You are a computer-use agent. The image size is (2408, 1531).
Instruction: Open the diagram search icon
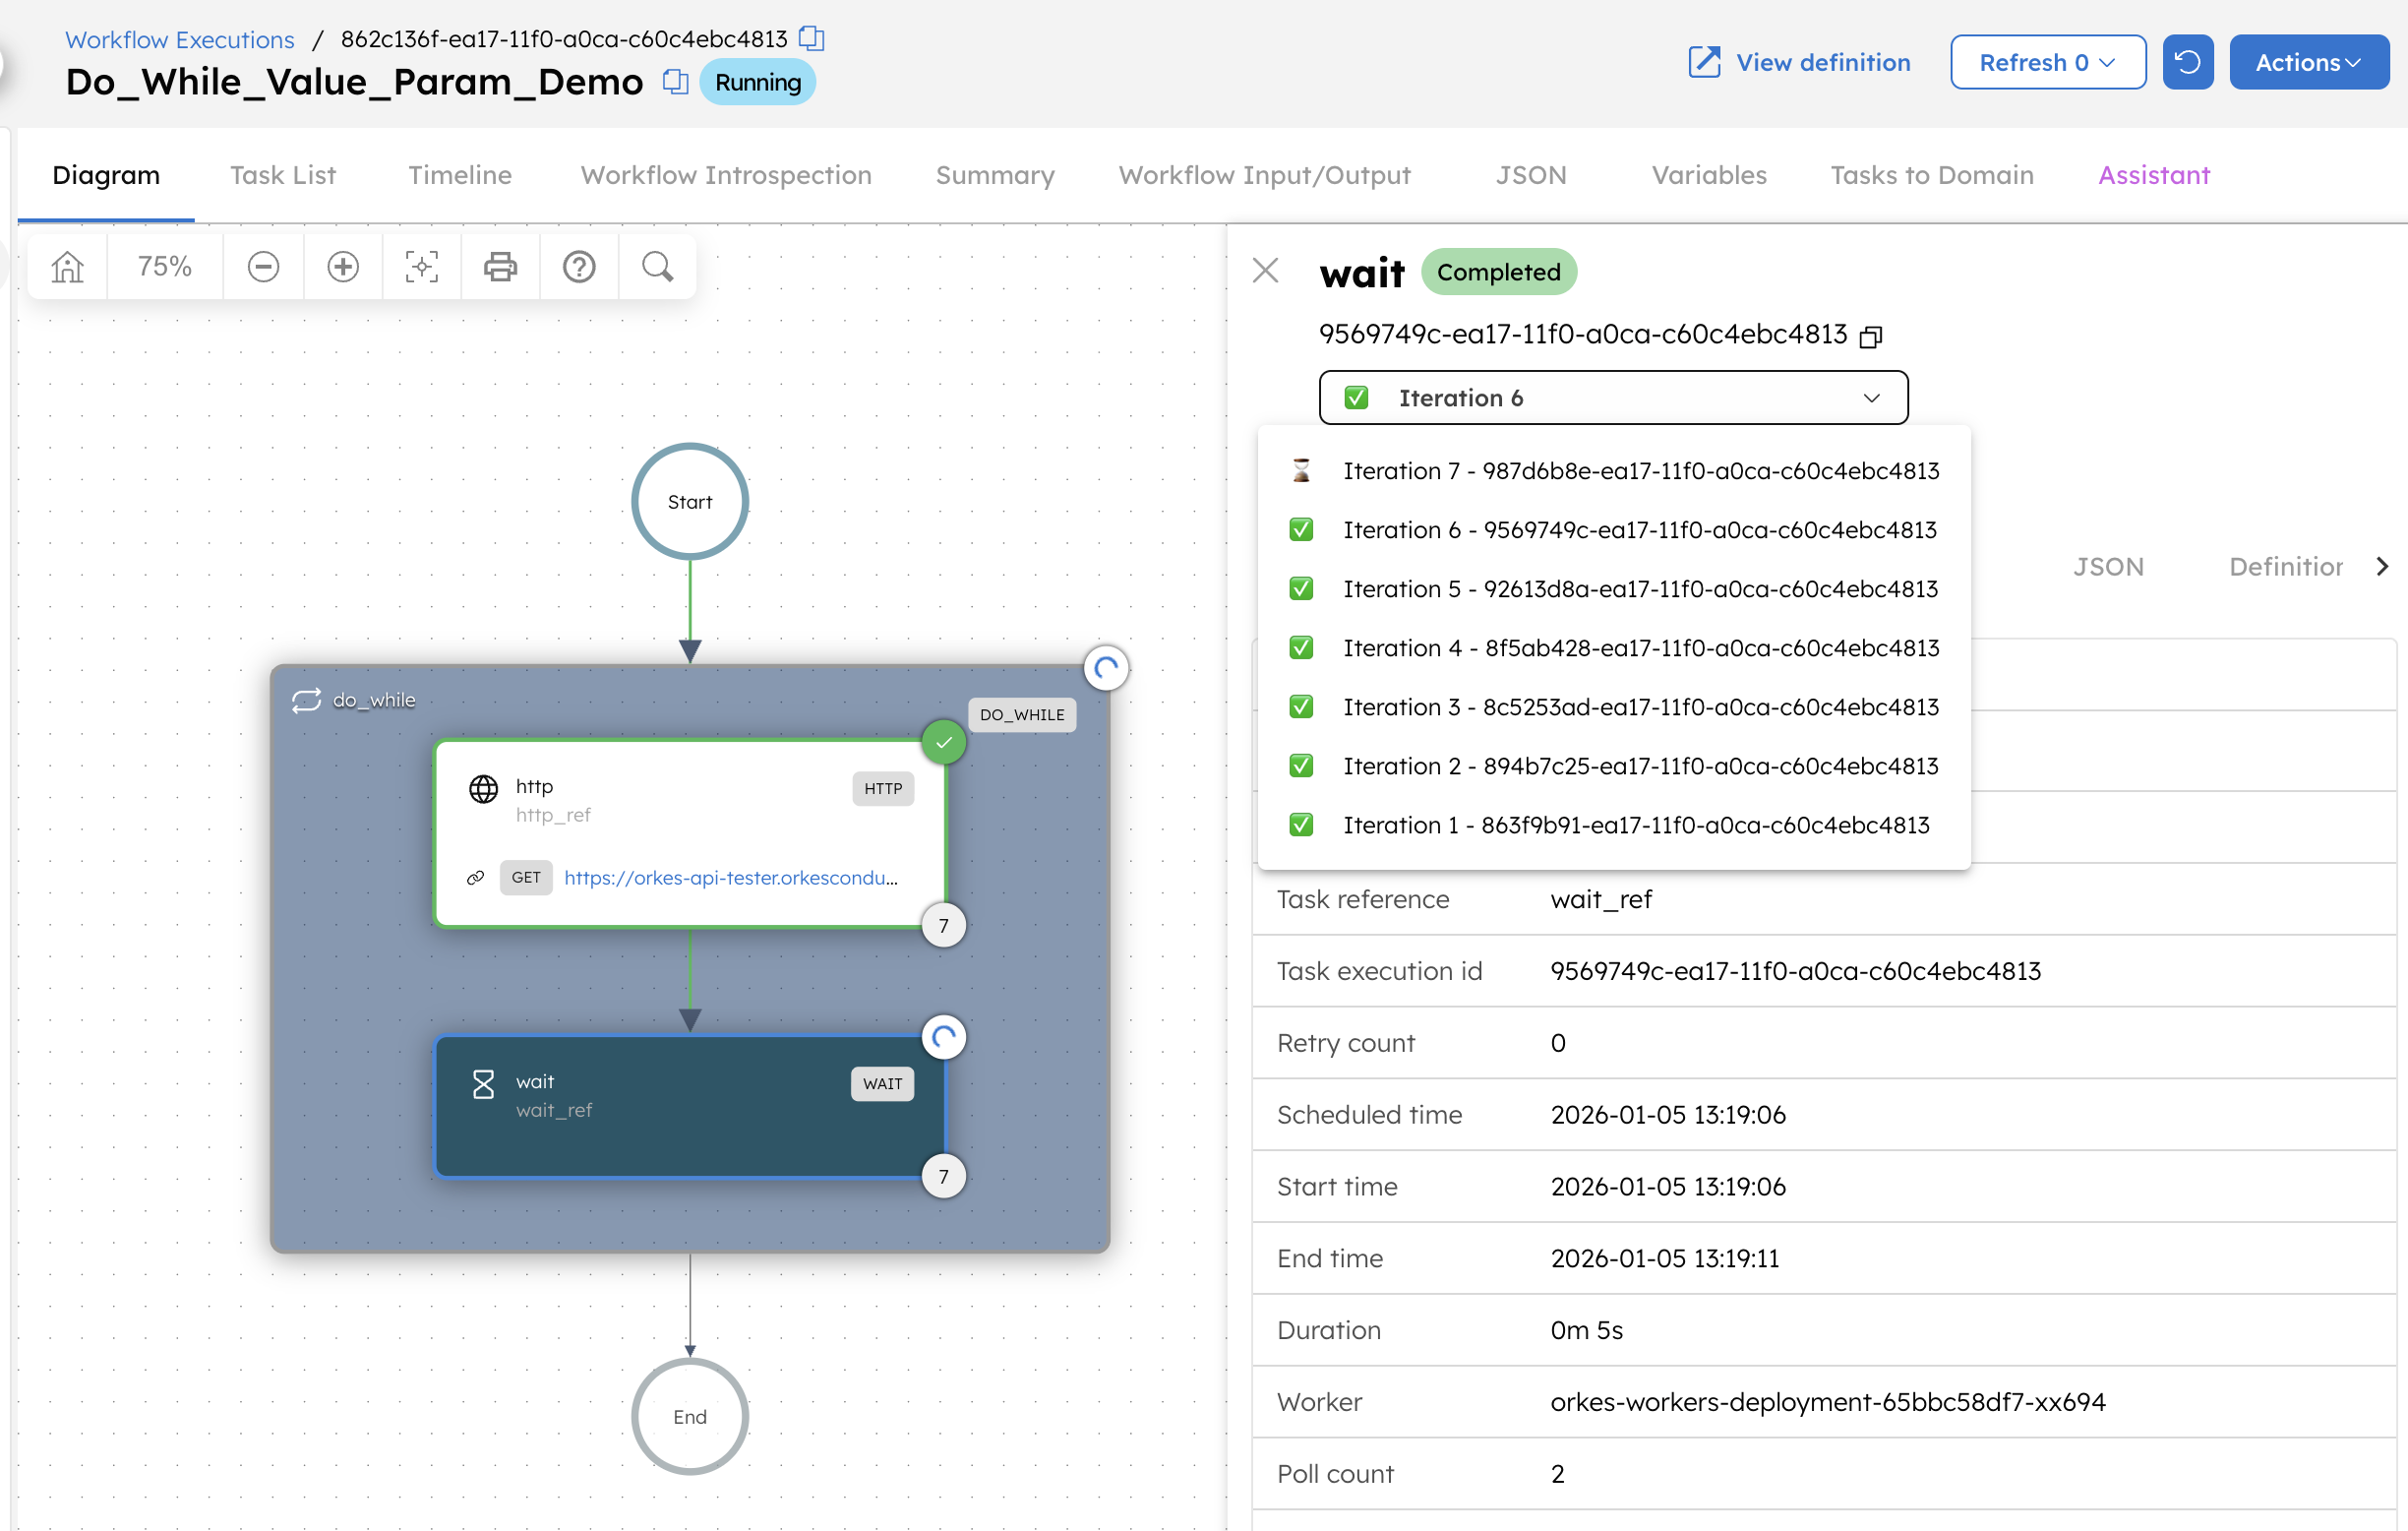pyautogui.click(x=657, y=266)
